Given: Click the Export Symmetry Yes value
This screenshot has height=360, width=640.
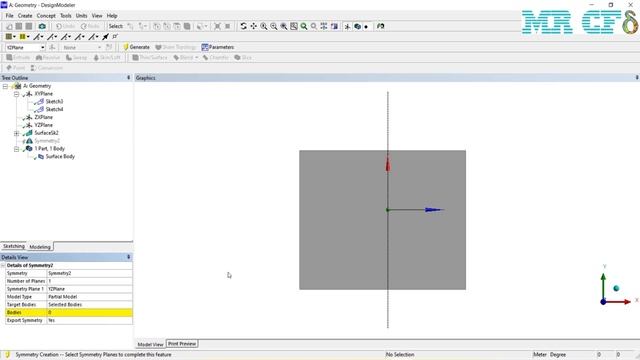Looking at the screenshot, I should coord(89,320).
